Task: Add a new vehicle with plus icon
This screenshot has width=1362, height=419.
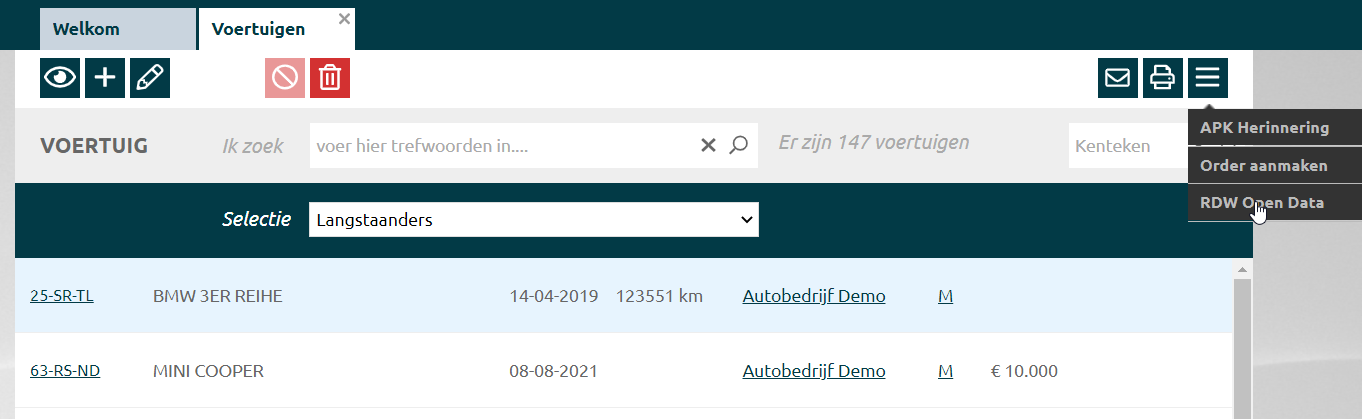Action: (105, 78)
